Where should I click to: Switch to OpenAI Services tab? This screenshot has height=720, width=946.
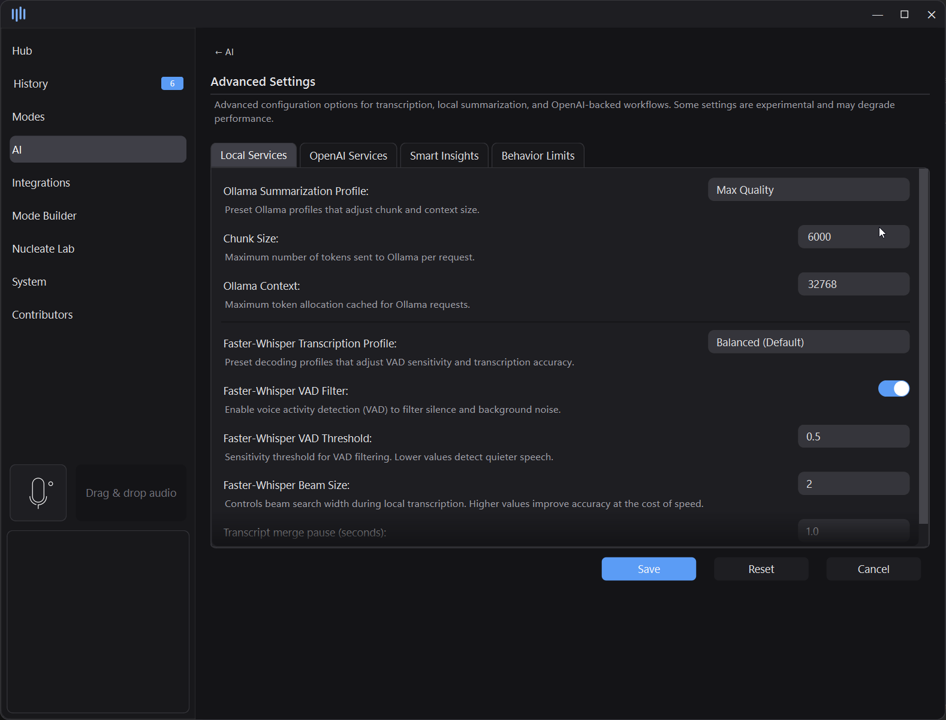pyautogui.click(x=348, y=156)
